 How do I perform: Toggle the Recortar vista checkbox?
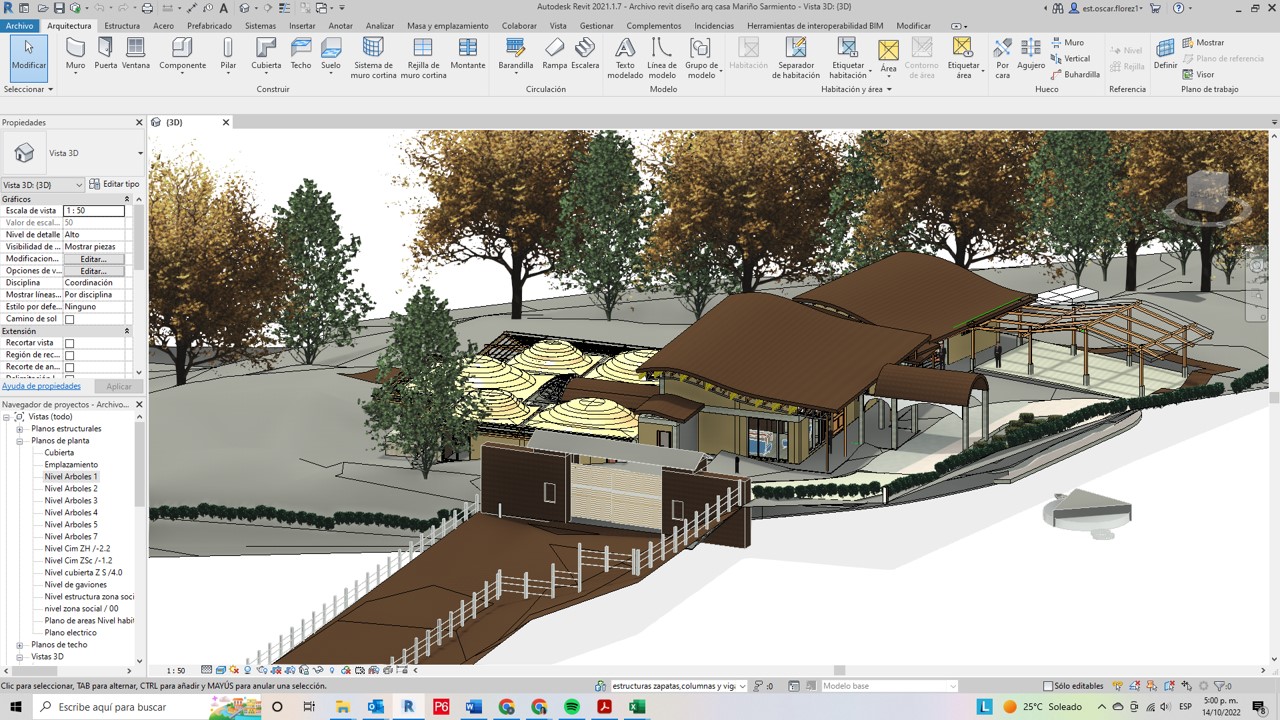69,344
